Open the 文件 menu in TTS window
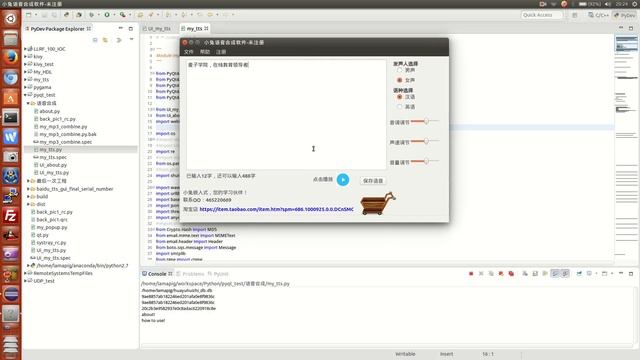This screenshot has width=640, height=360. coord(189,52)
